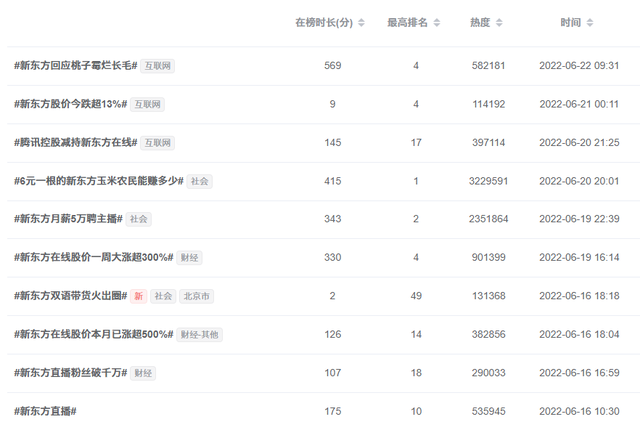Select highest rank value 17
This screenshot has width=640, height=430.
click(x=416, y=142)
